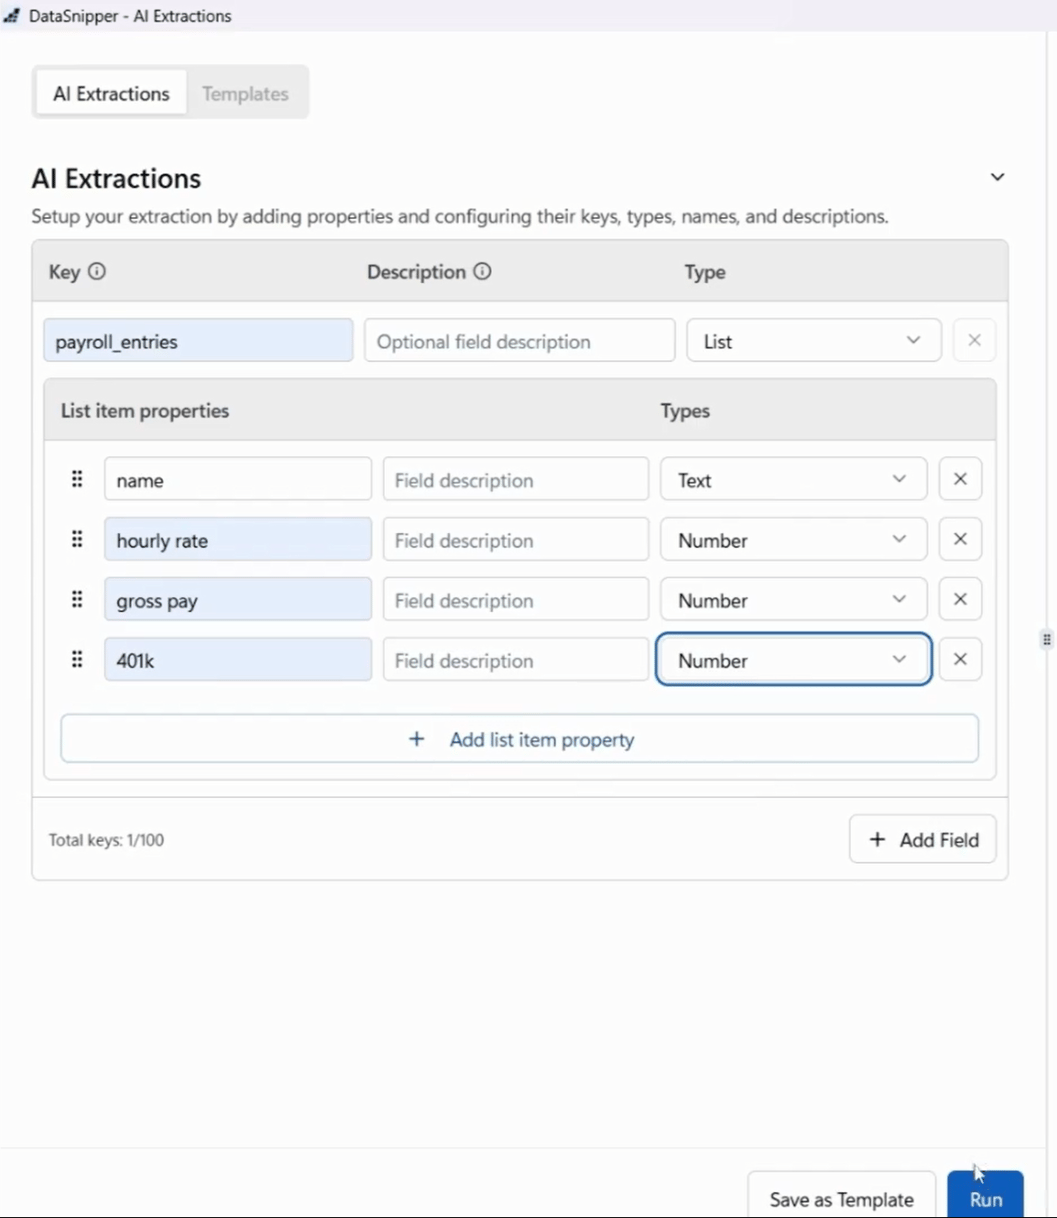The image size is (1057, 1218).
Task: Click the info icon next to Key header
Action: point(97,271)
